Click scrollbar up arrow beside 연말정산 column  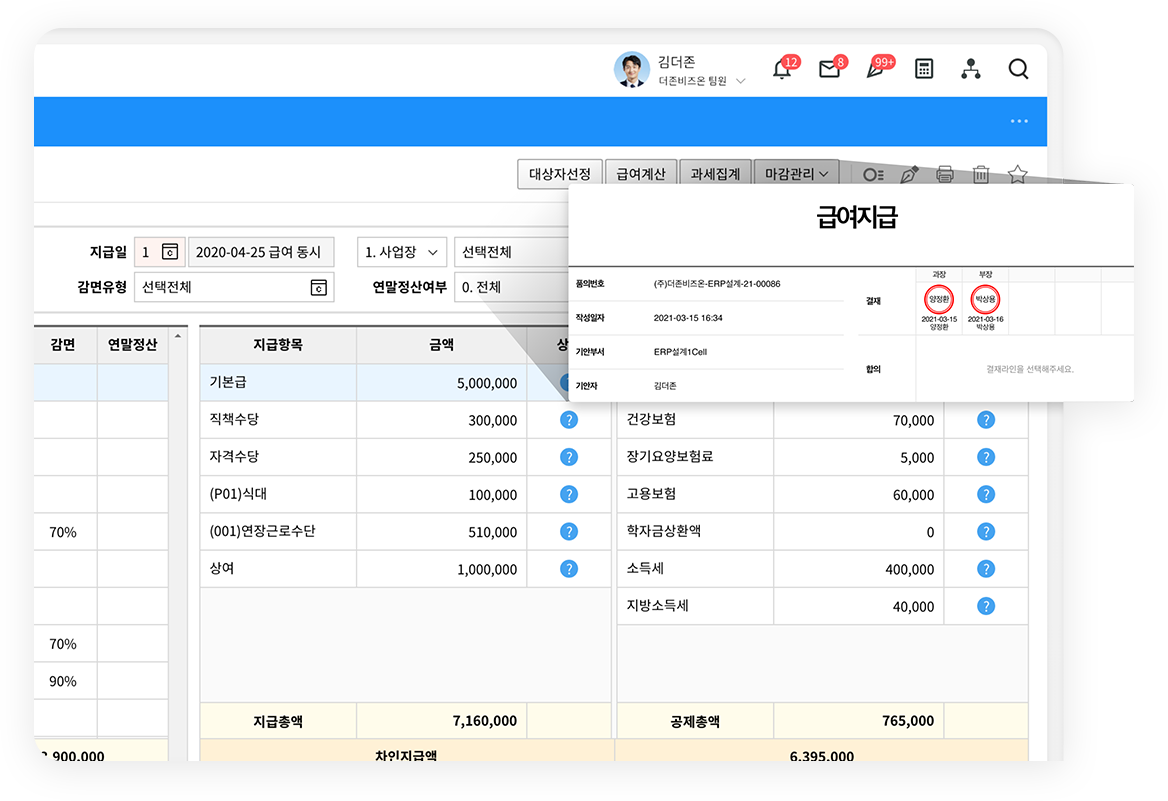(x=177, y=336)
